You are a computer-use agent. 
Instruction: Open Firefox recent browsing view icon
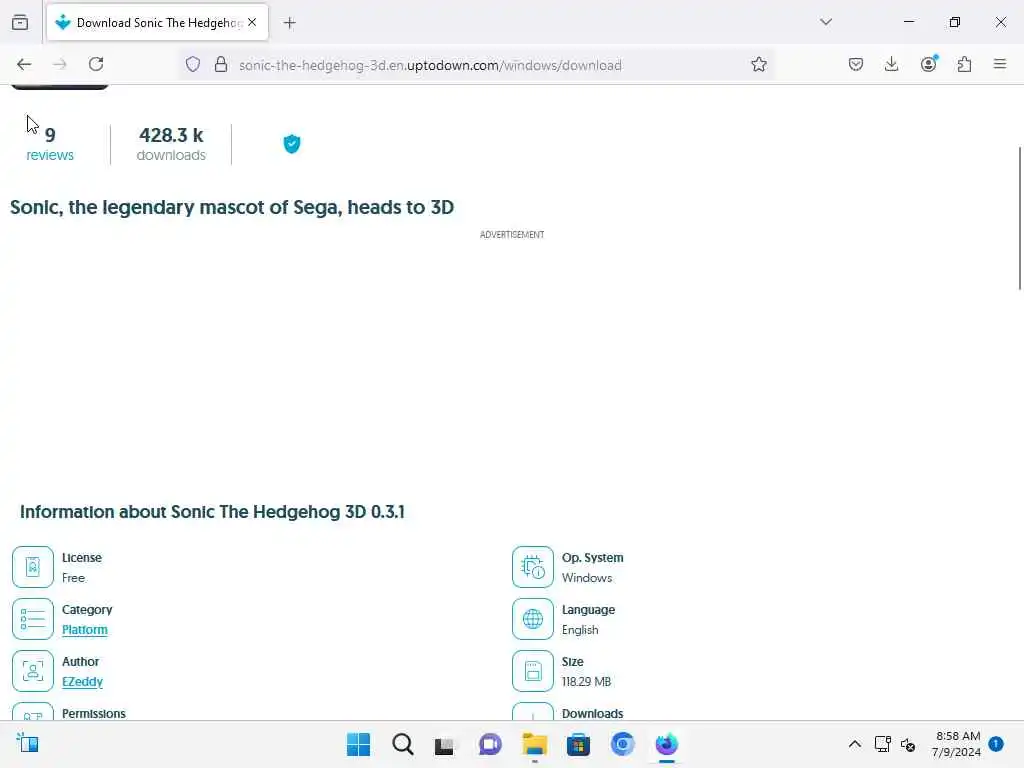[x=20, y=23]
